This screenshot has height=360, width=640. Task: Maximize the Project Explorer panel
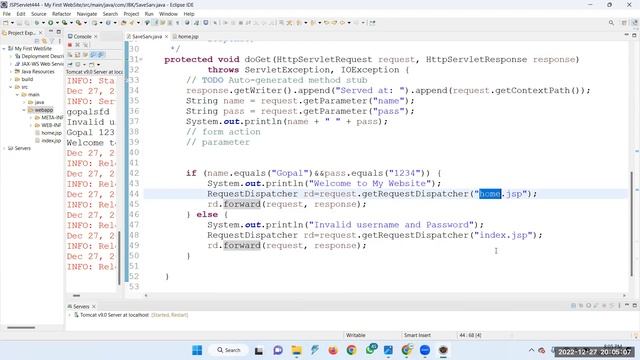pos(59,31)
